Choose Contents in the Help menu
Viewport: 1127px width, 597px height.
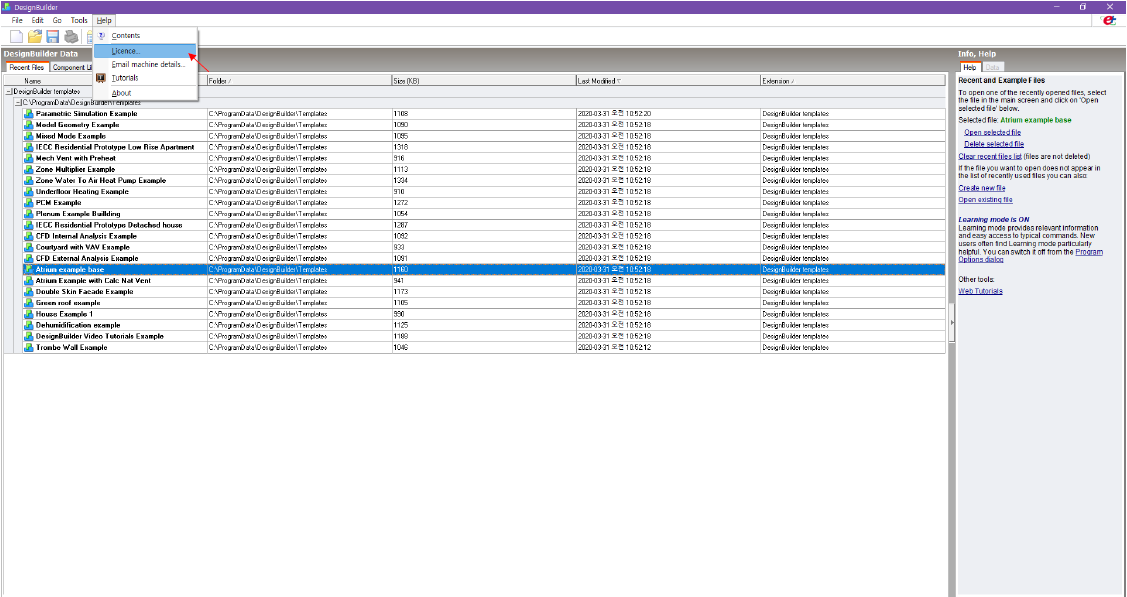pyautogui.click(x=126, y=35)
